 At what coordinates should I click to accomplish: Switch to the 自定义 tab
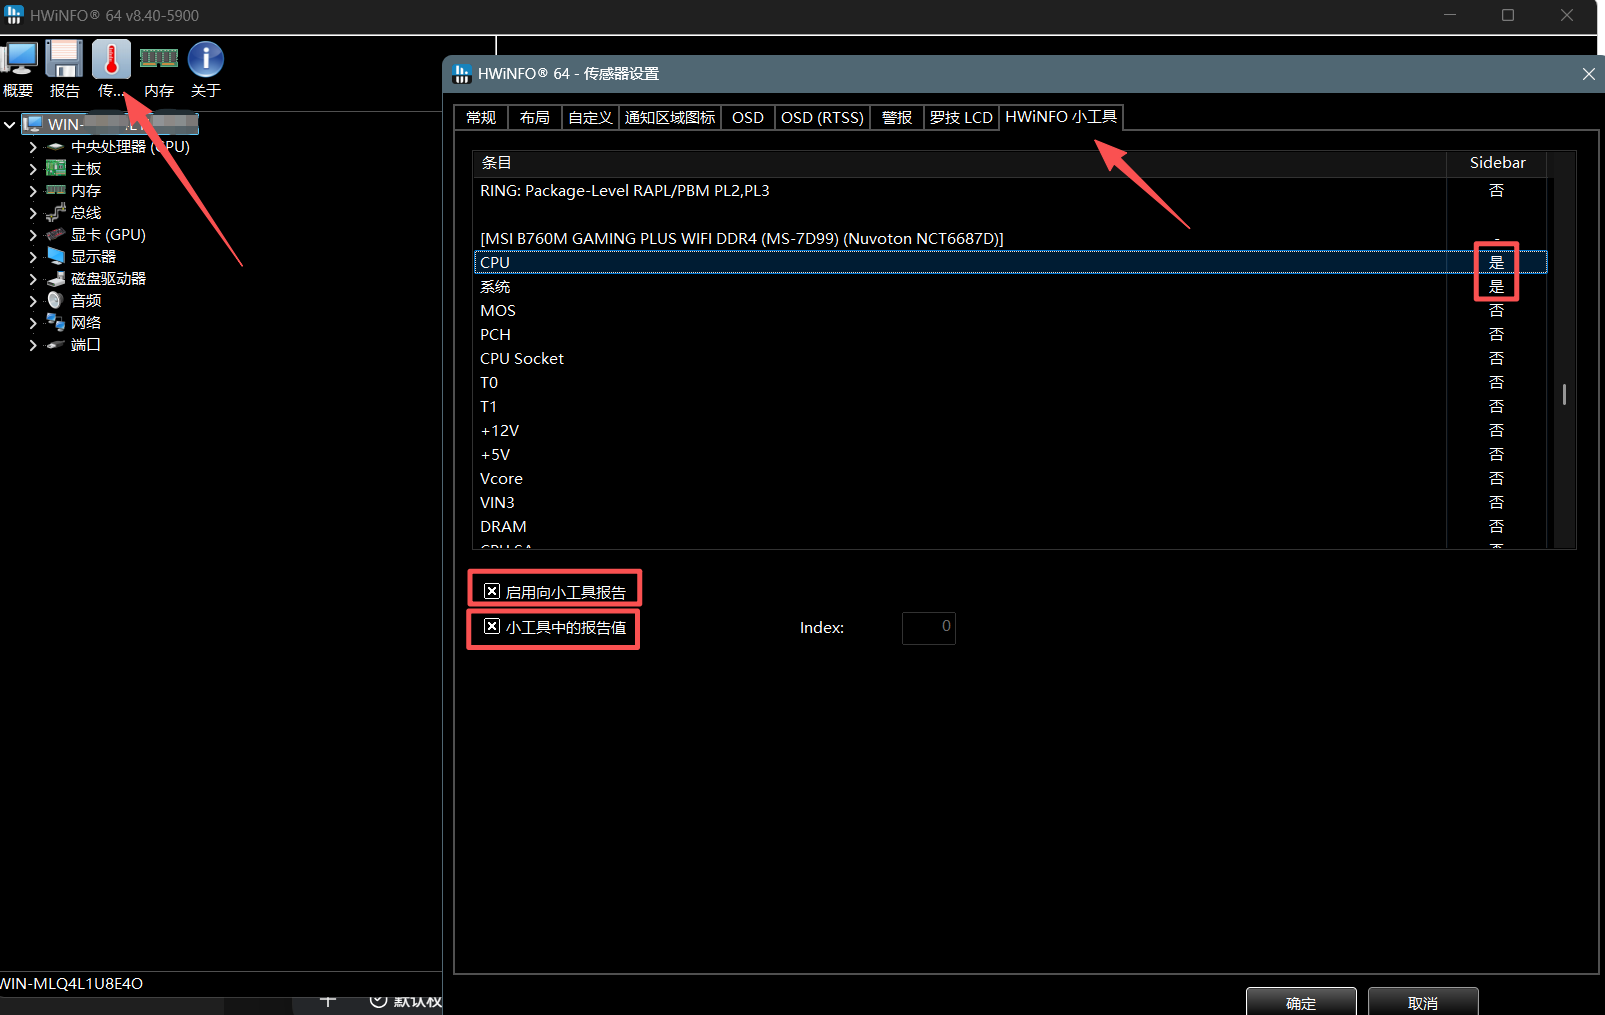591,118
